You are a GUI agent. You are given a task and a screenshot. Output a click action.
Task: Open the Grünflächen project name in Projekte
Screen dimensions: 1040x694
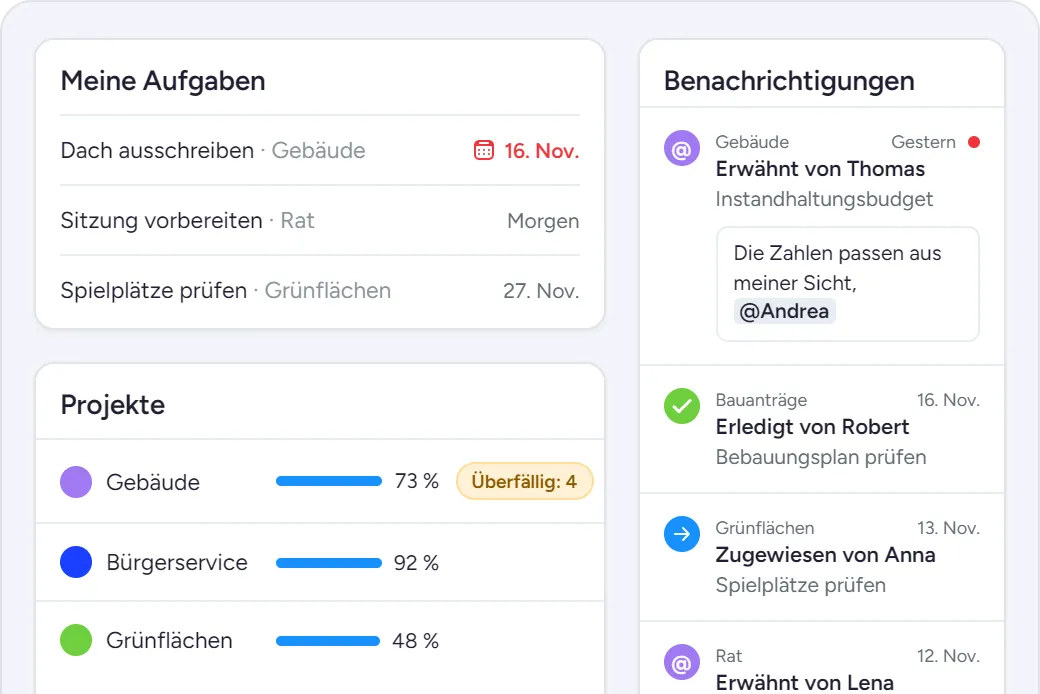[x=169, y=641]
